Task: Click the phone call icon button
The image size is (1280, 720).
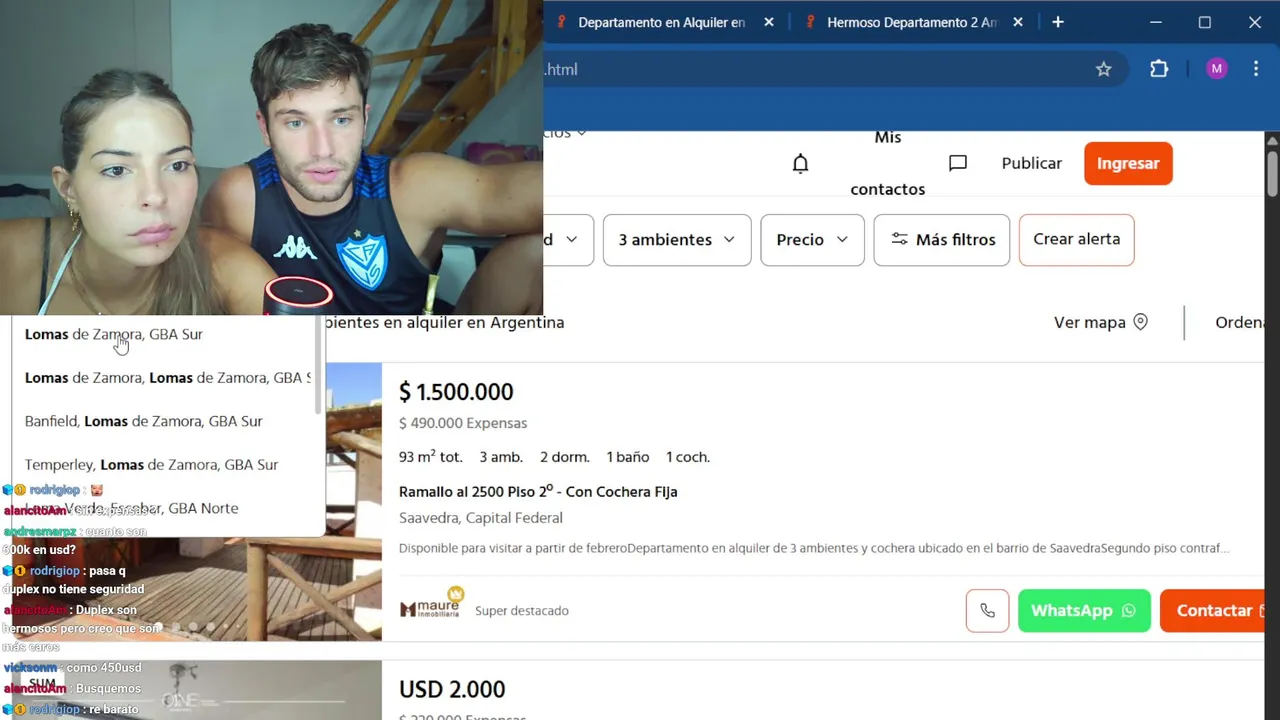Action: pyautogui.click(x=987, y=611)
